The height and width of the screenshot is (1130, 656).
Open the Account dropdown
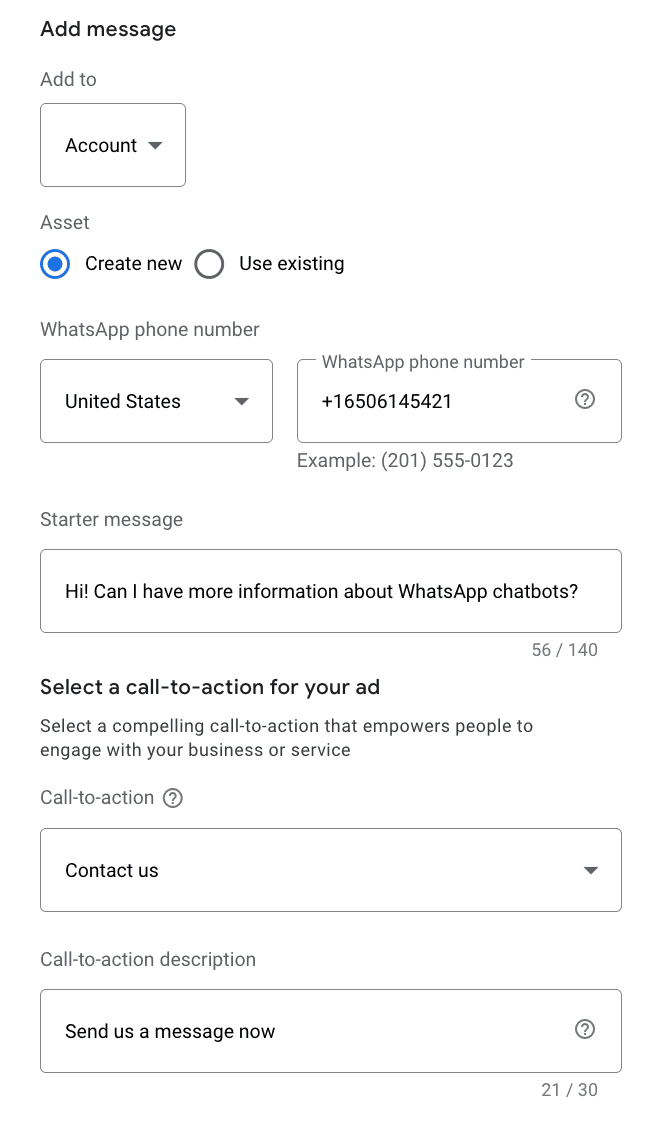pyautogui.click(x=112, y=146)
